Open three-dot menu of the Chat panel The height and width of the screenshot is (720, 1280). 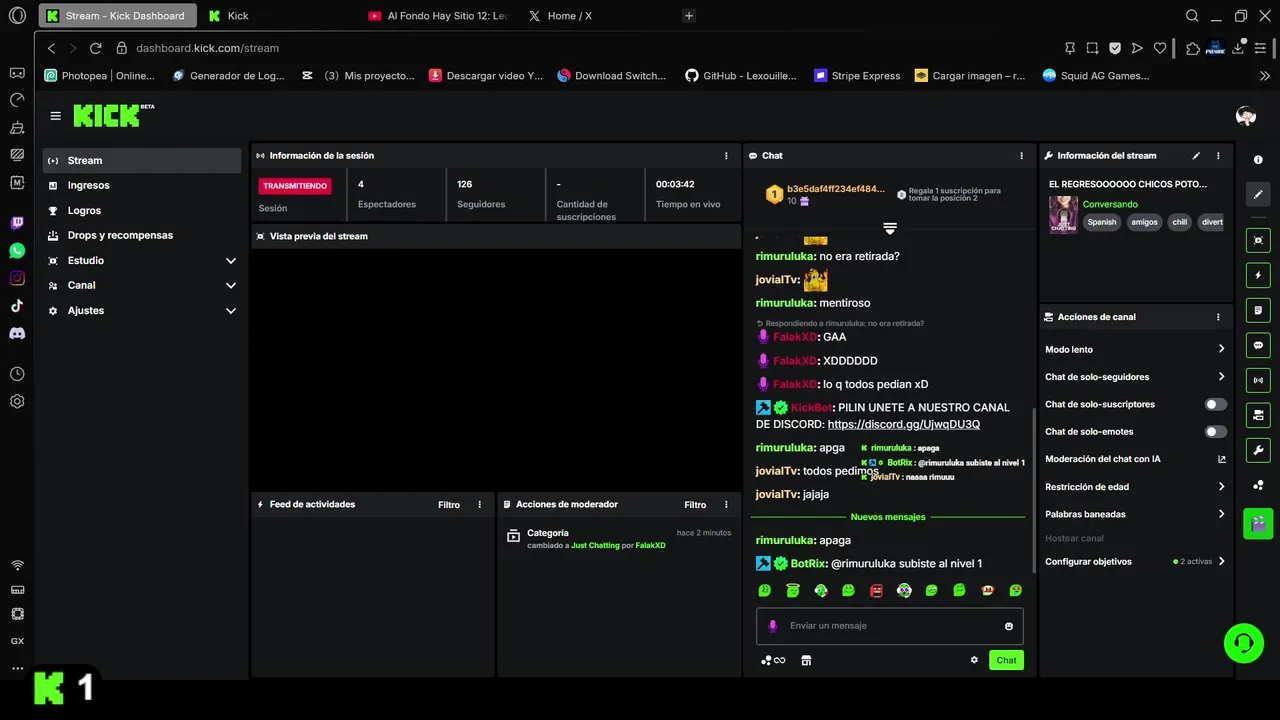(1021, 156)
